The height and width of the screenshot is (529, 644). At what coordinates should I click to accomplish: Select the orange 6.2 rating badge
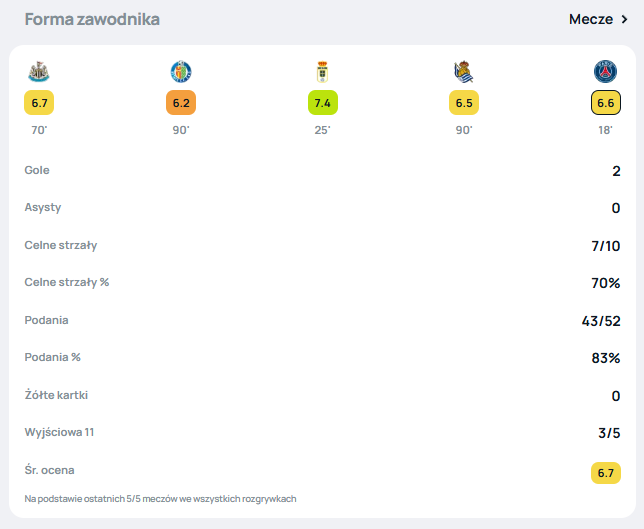pyautogui.click(x=181, y=102)
